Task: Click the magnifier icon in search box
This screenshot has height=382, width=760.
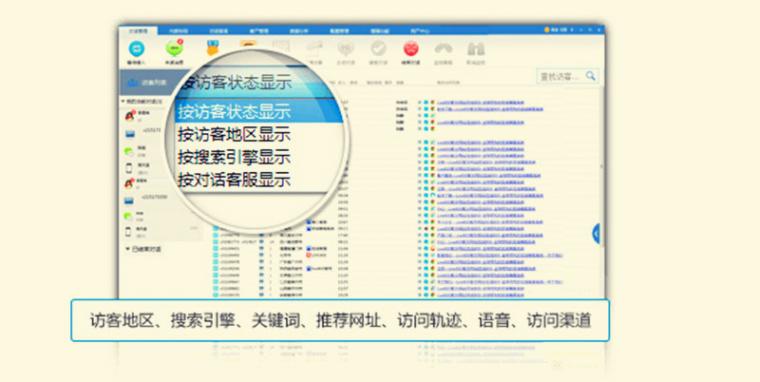Action: pos(590,76)
